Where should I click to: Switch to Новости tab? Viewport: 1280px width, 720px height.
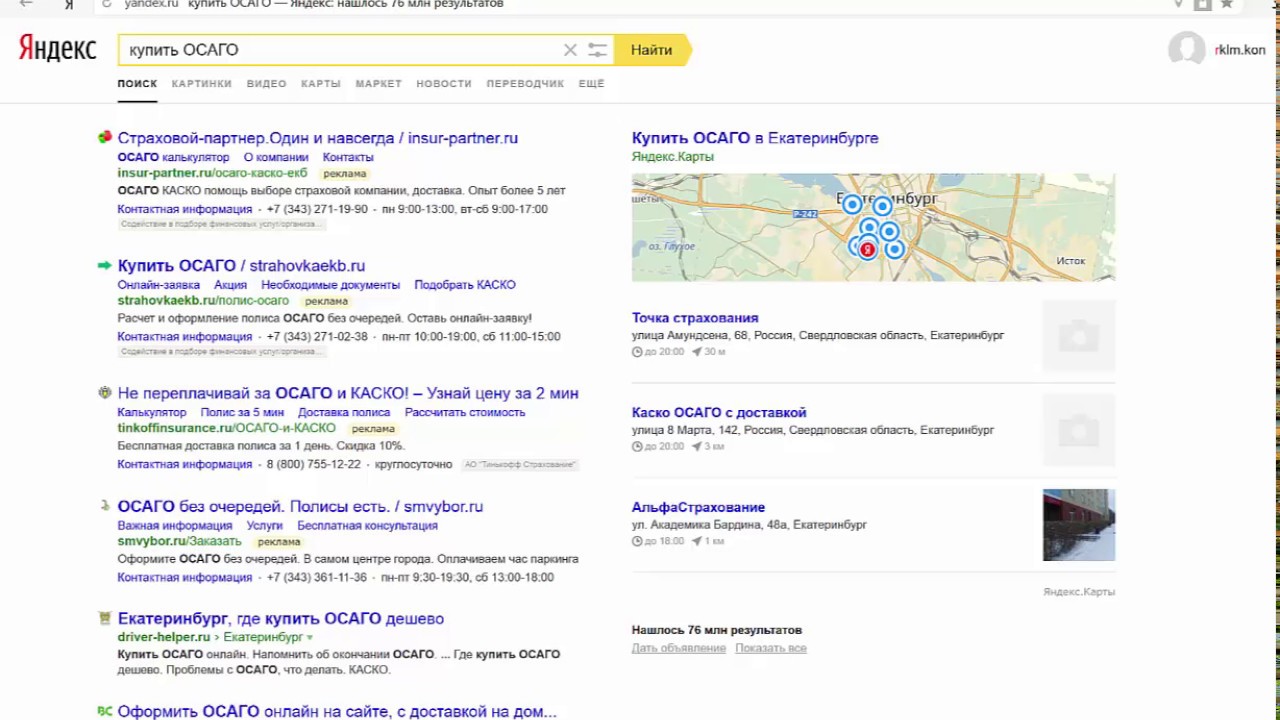(444, 84)
